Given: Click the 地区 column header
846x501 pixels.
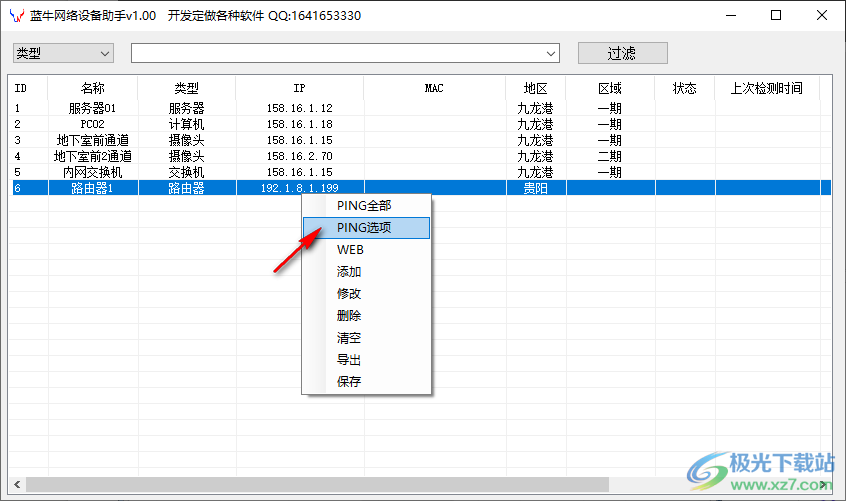Looking at the screenshot, I should click(x=536, y=88).
